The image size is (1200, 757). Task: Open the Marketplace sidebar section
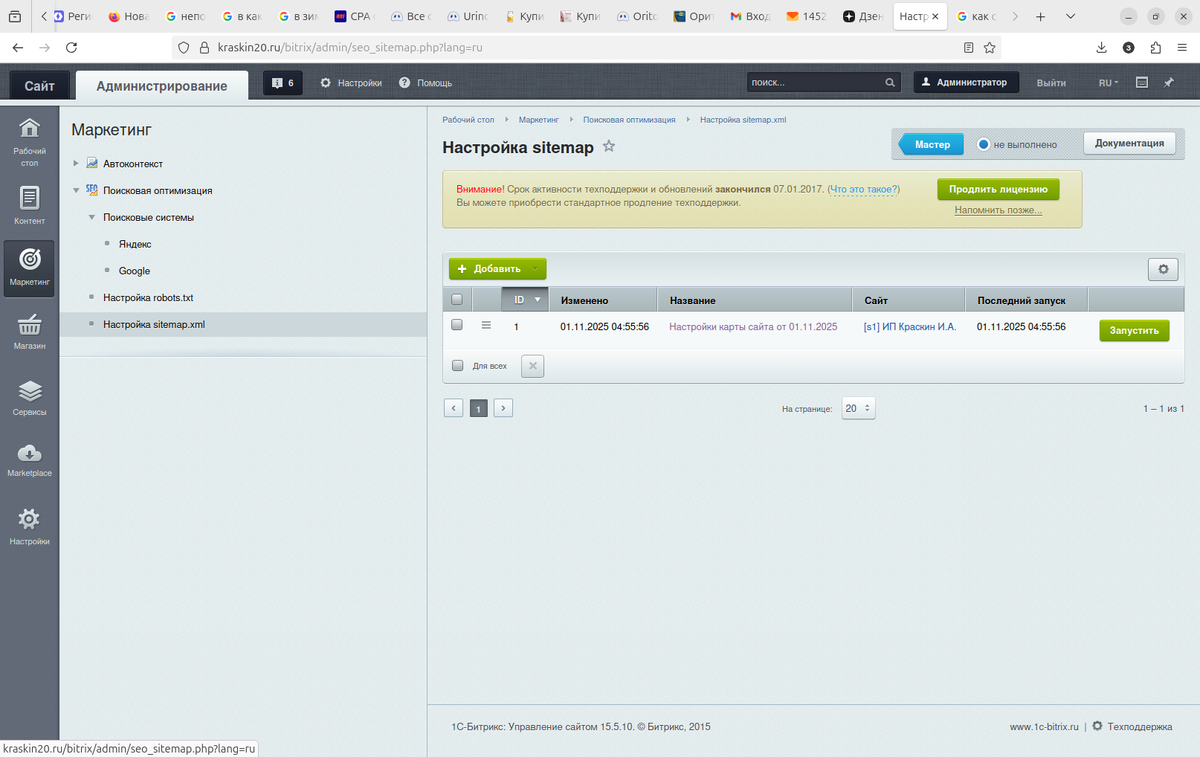pyautogui.click(x=29, y=460)
